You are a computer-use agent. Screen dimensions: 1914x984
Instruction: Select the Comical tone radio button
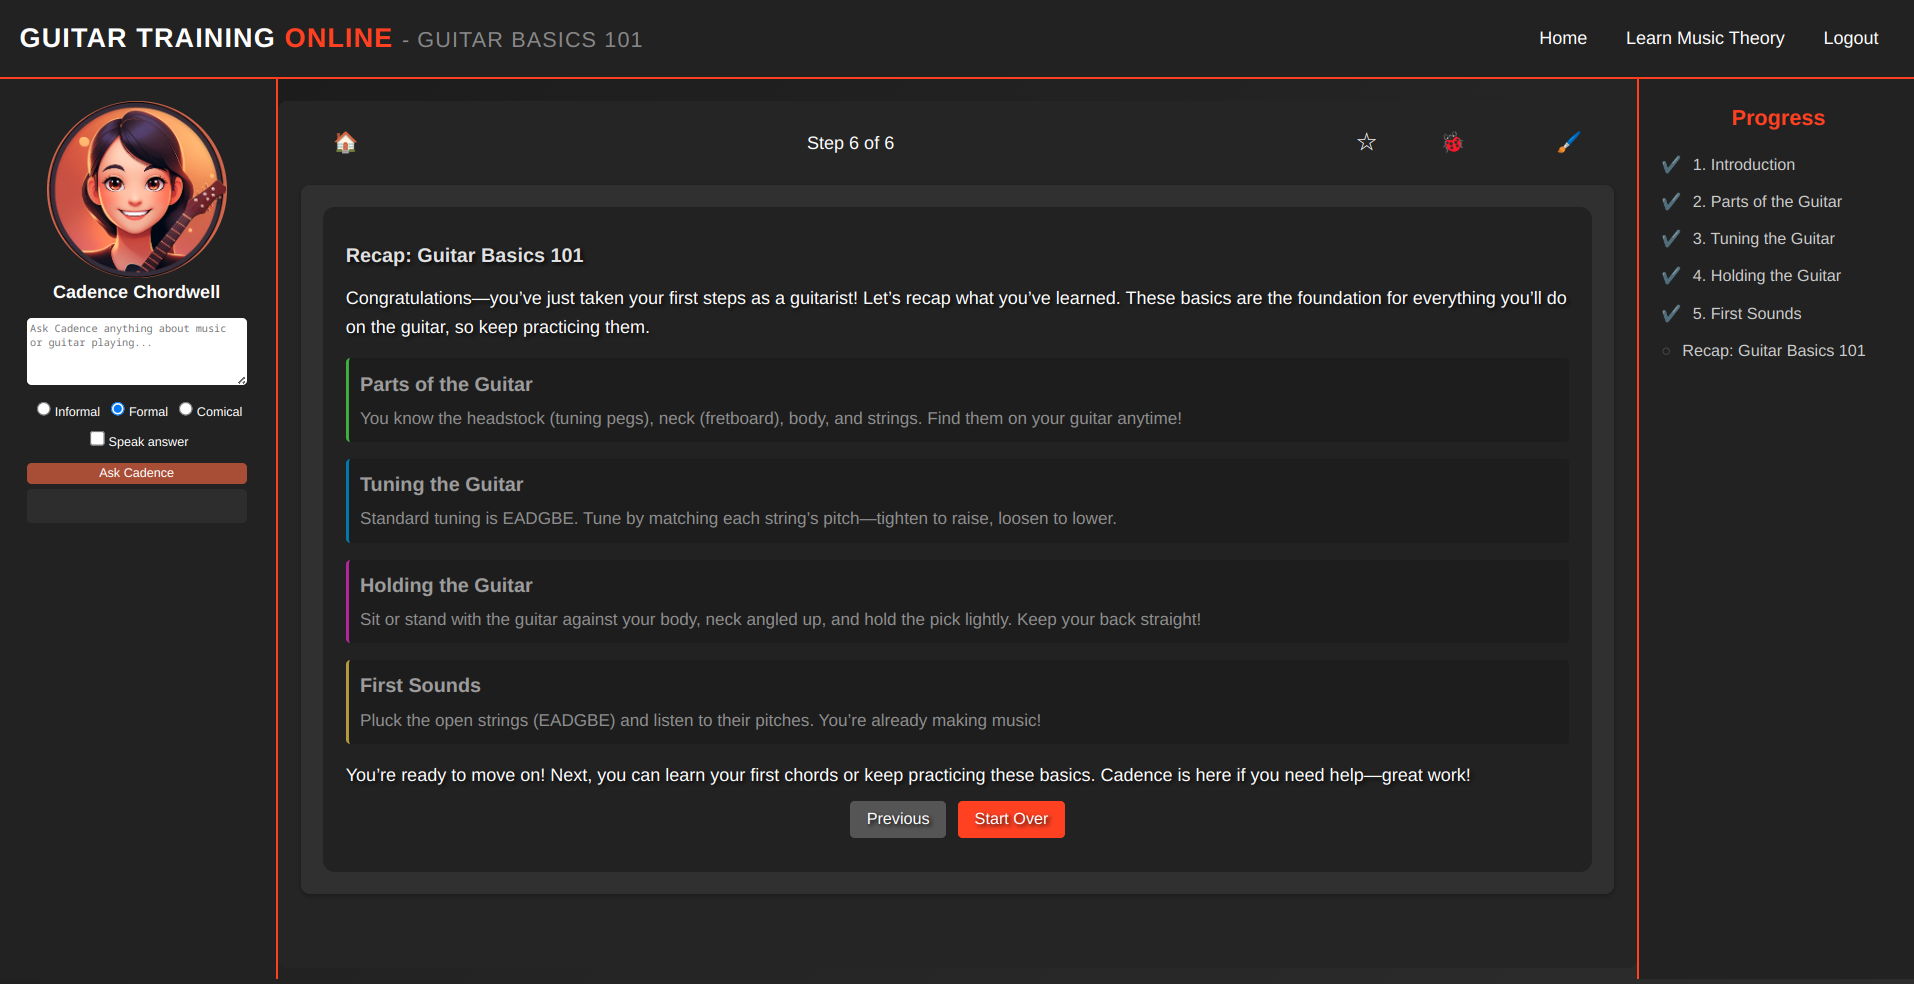(x=186, y=409)
